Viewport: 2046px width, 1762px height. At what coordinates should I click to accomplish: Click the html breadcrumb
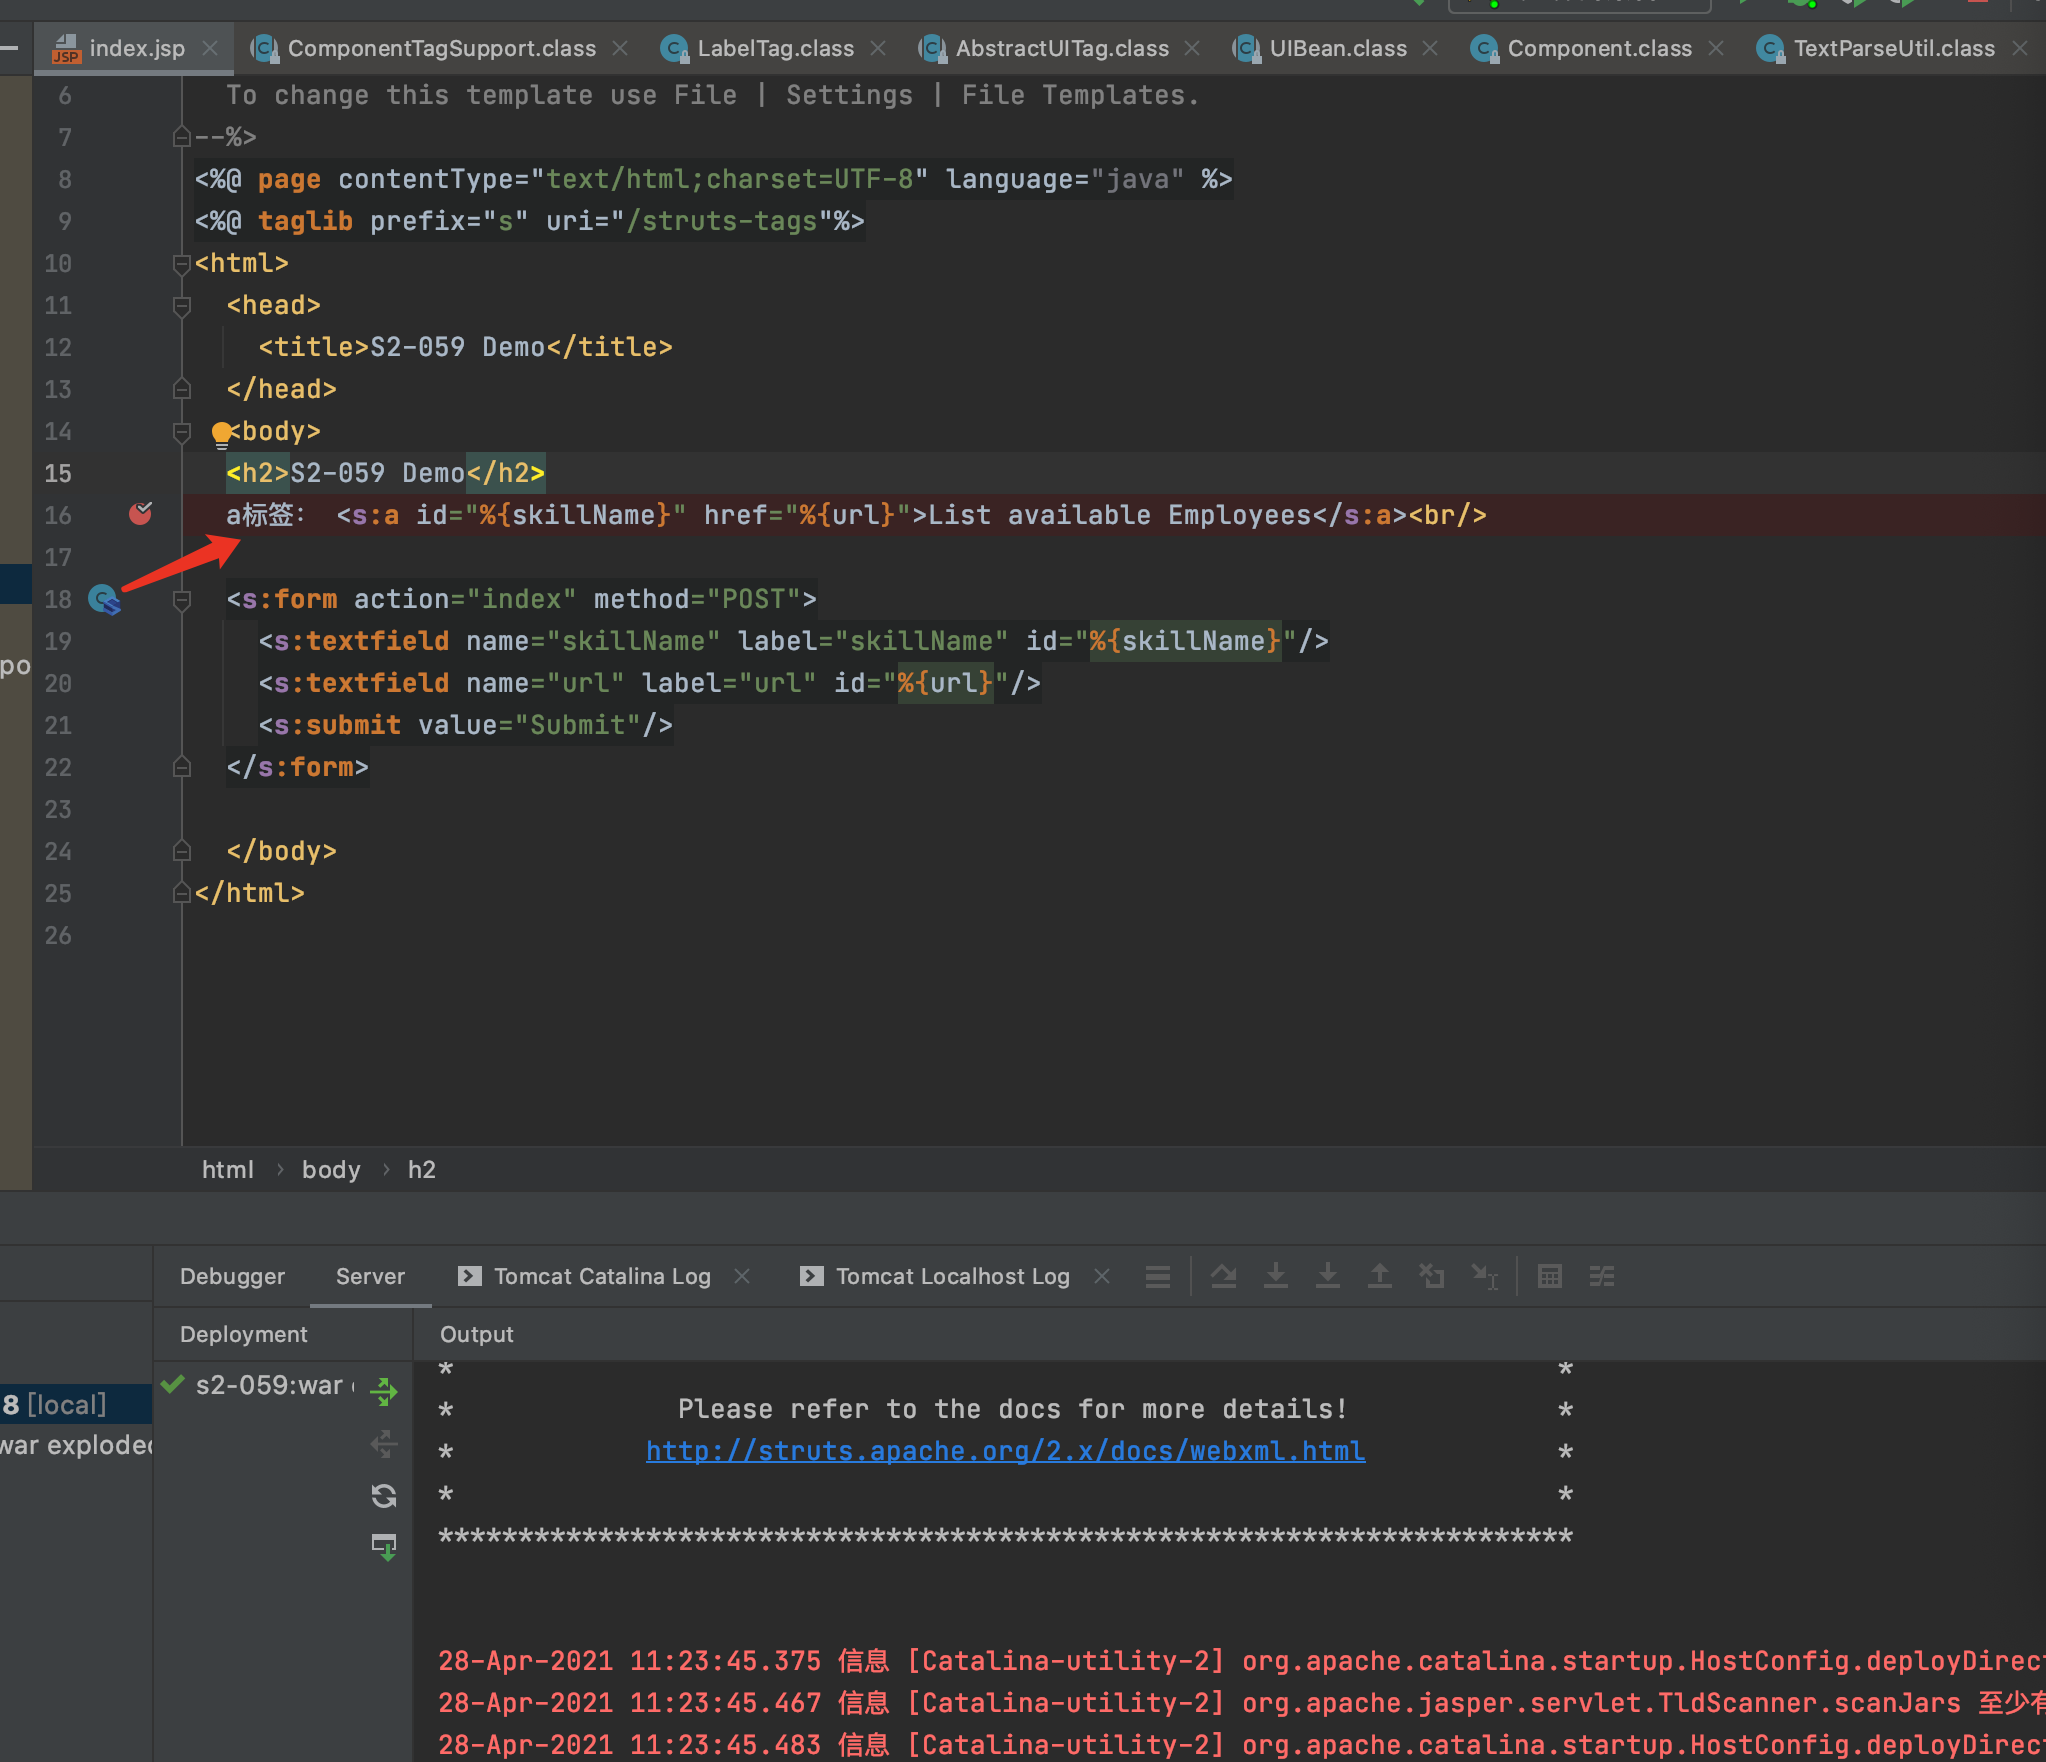coord(228,1169)
